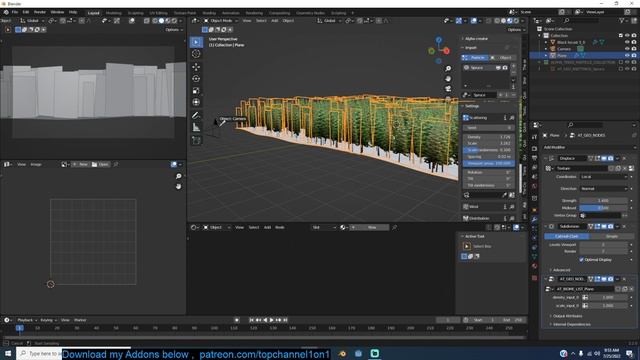Open the Object Mode dropdown in 3D viewport
Screen dimensions: 640x360
221,20
